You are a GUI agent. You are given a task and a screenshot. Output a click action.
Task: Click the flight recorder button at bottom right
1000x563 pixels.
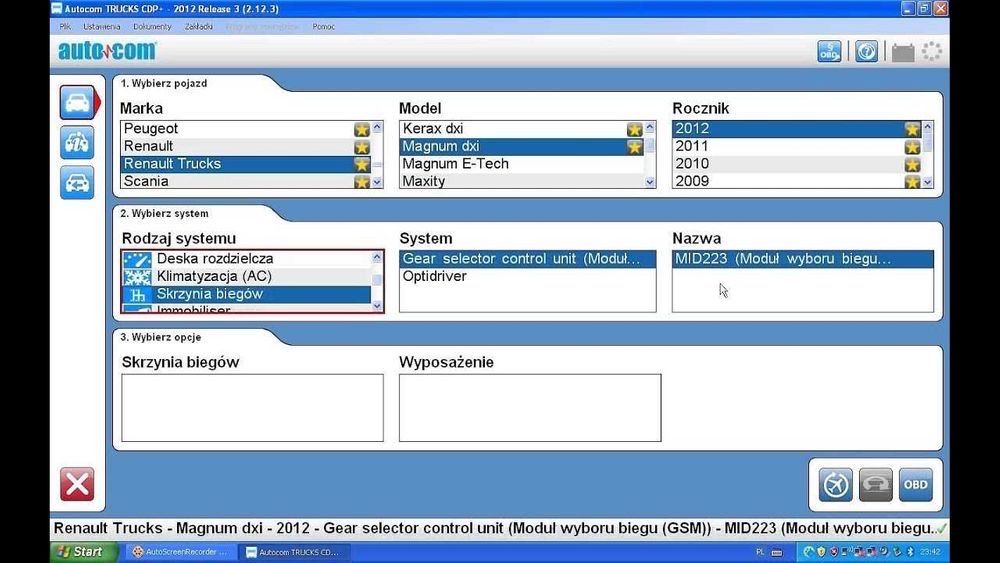coord(835,485)
